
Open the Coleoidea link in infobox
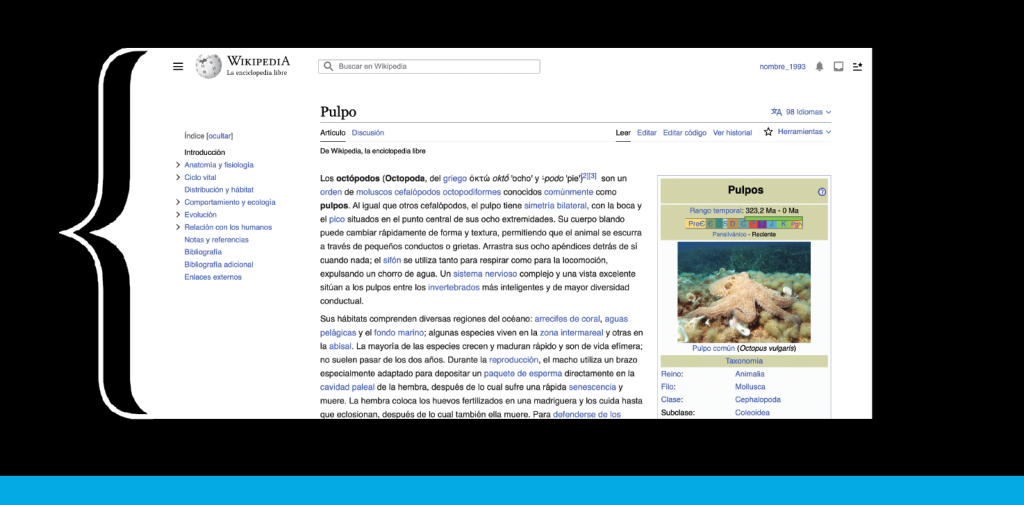click(x=752, y=413)
